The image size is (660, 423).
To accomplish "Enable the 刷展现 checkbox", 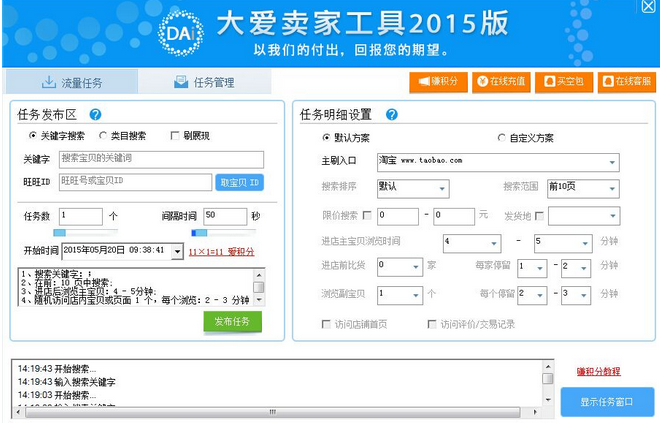I will click(174, 136).
